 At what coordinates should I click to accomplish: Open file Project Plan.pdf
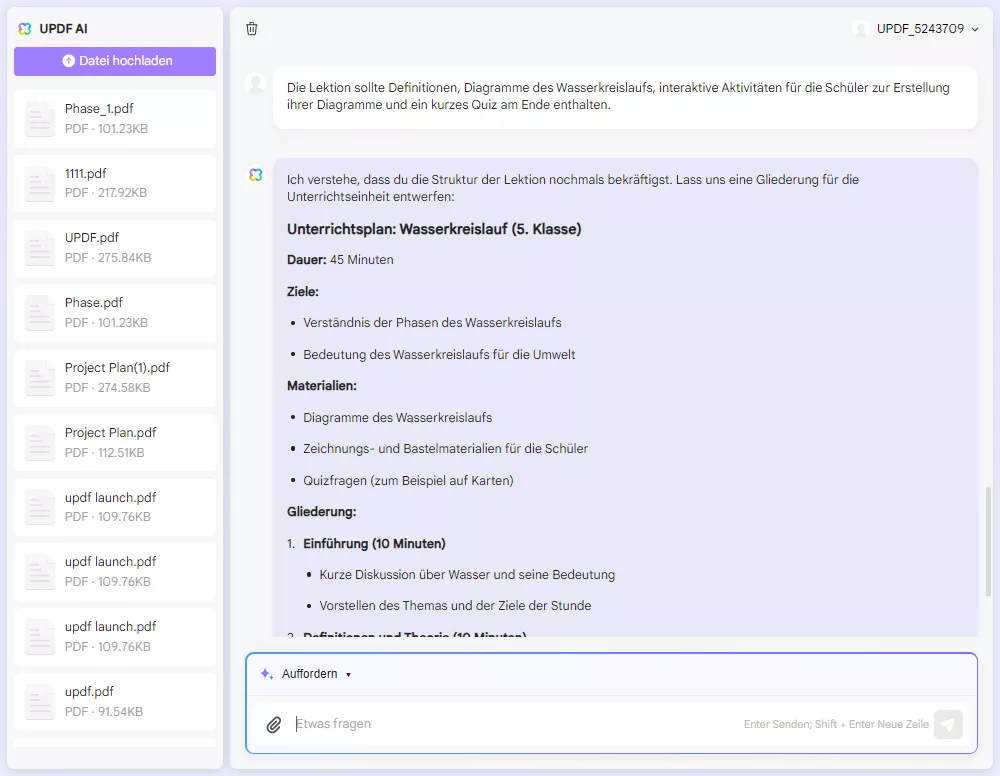(115, 443)
